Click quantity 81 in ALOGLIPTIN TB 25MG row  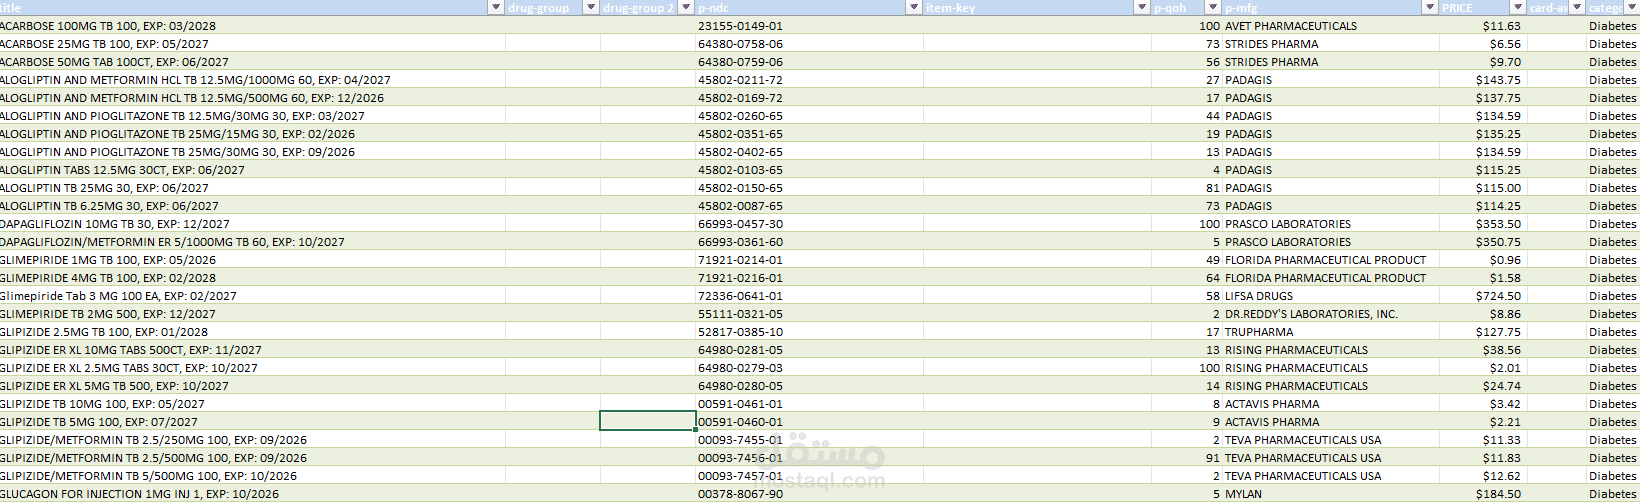coord(1212,188)
